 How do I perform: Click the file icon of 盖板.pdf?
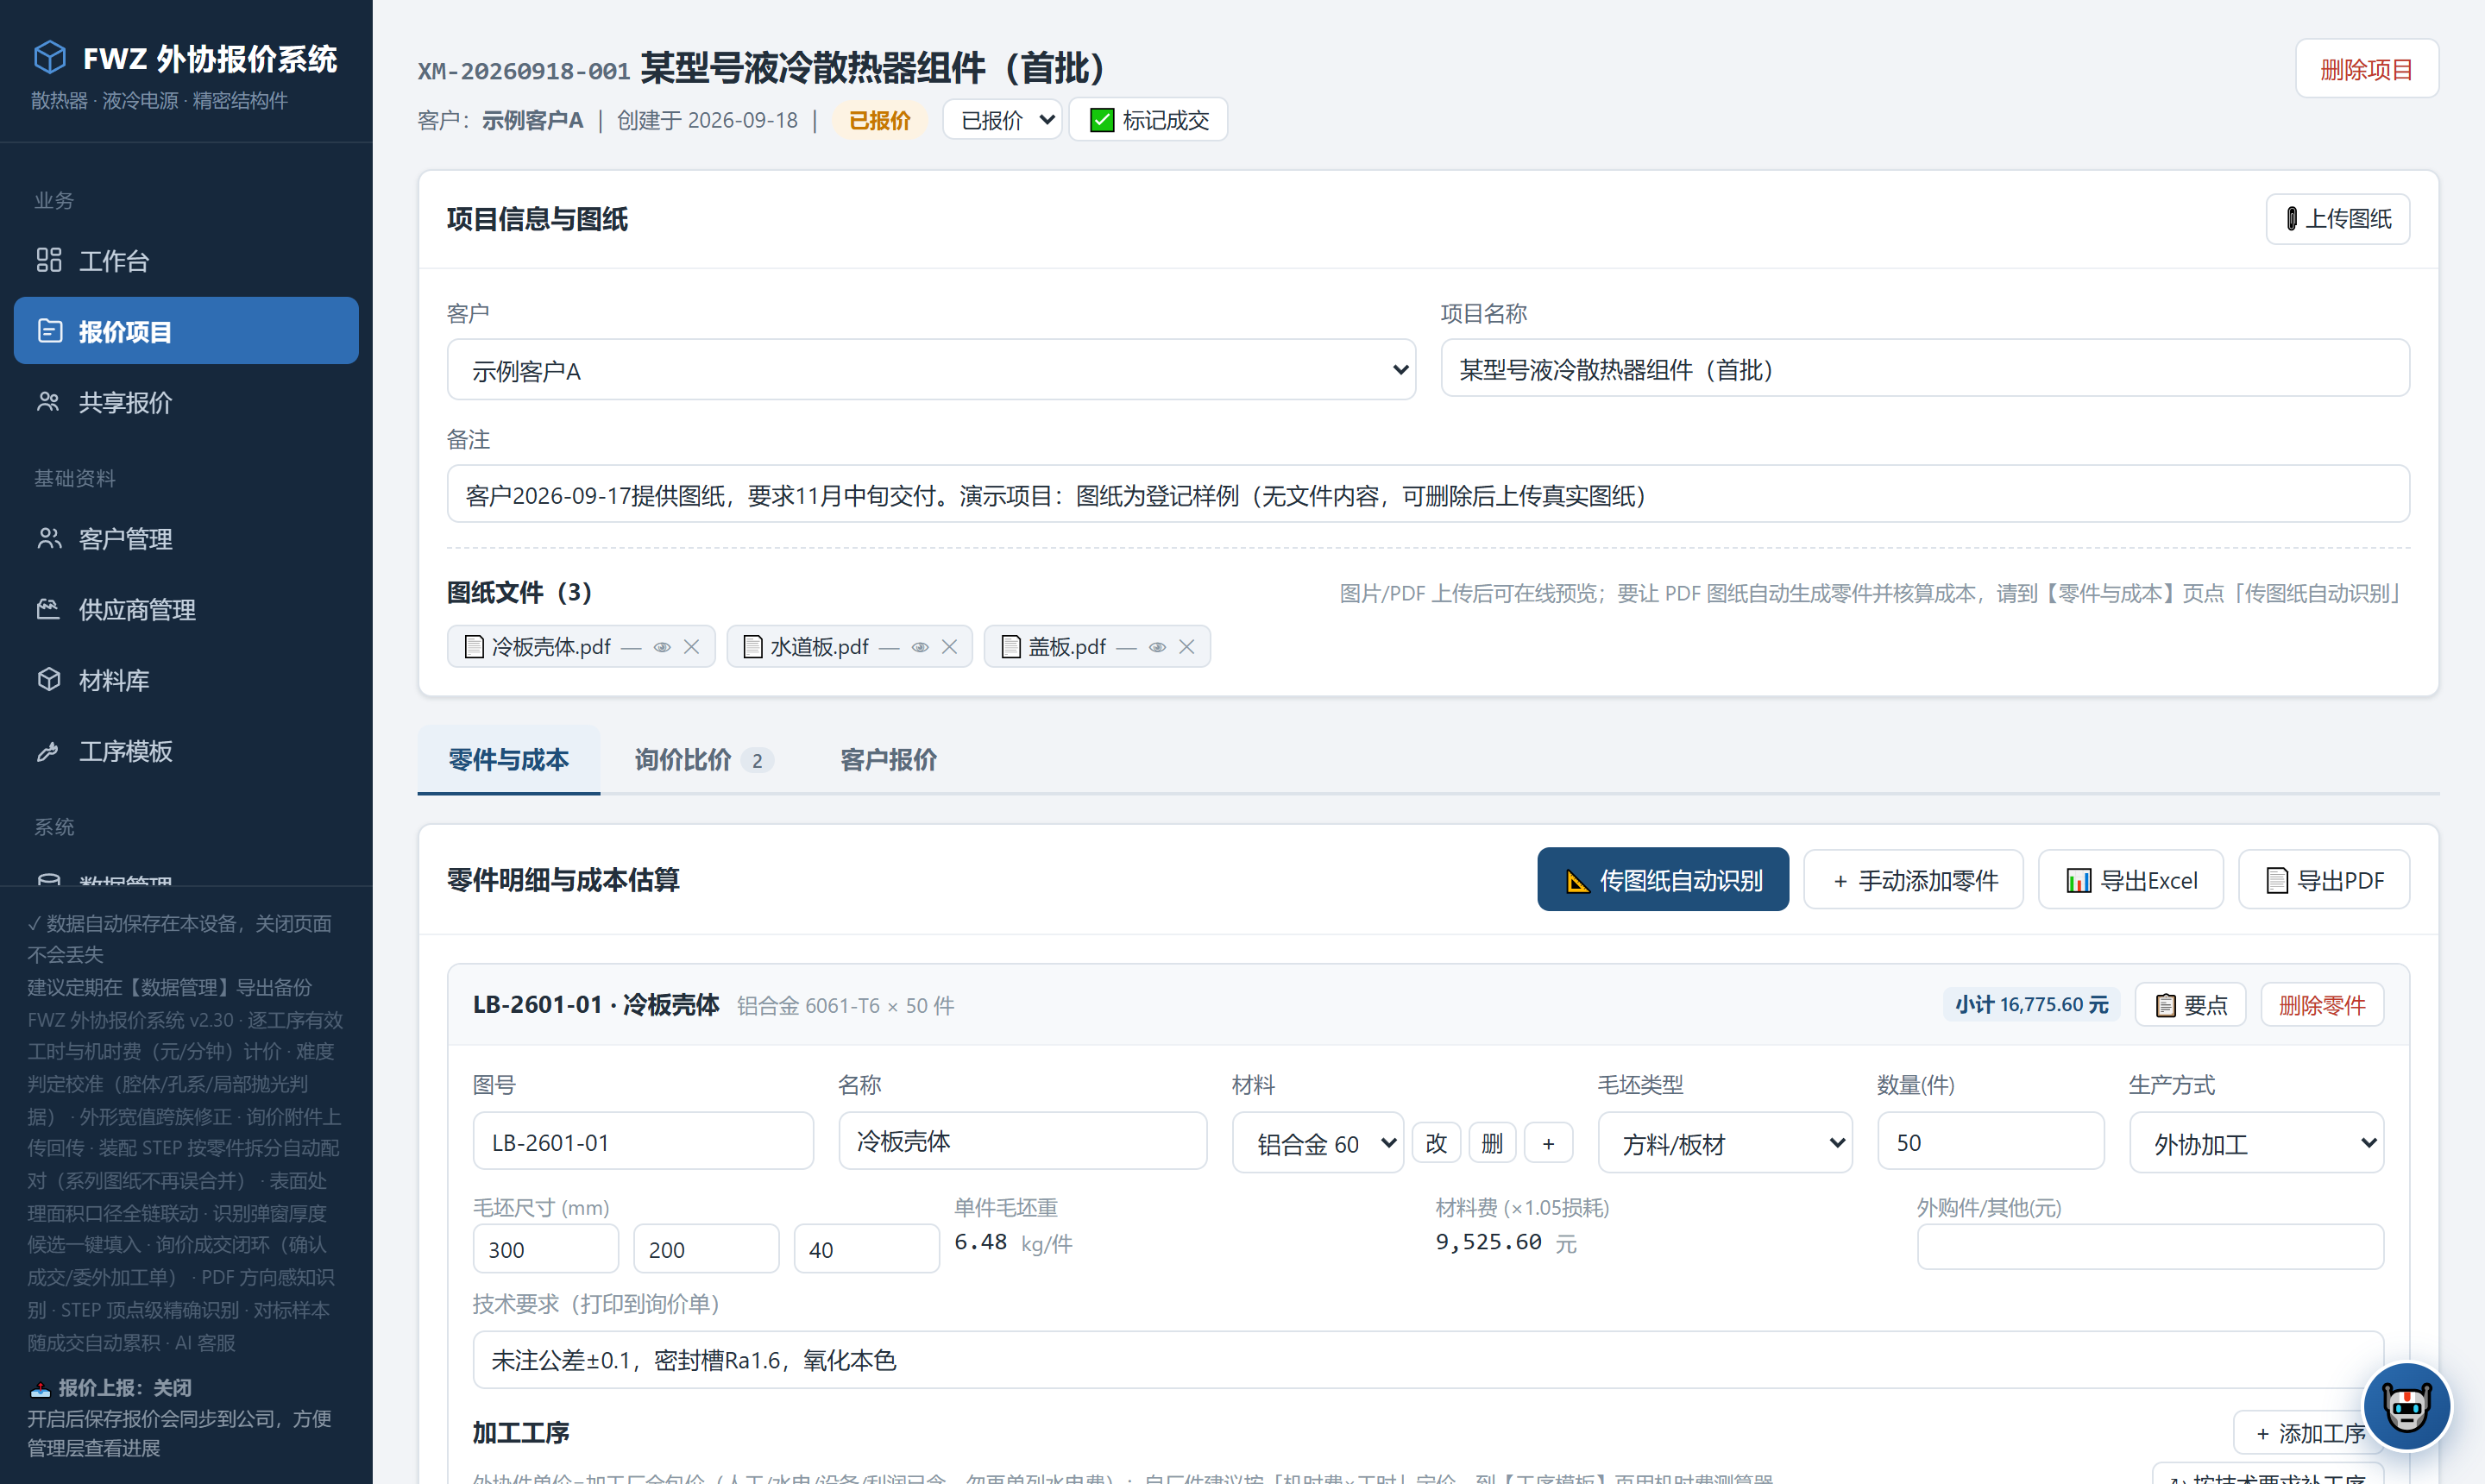[1011, 647]
